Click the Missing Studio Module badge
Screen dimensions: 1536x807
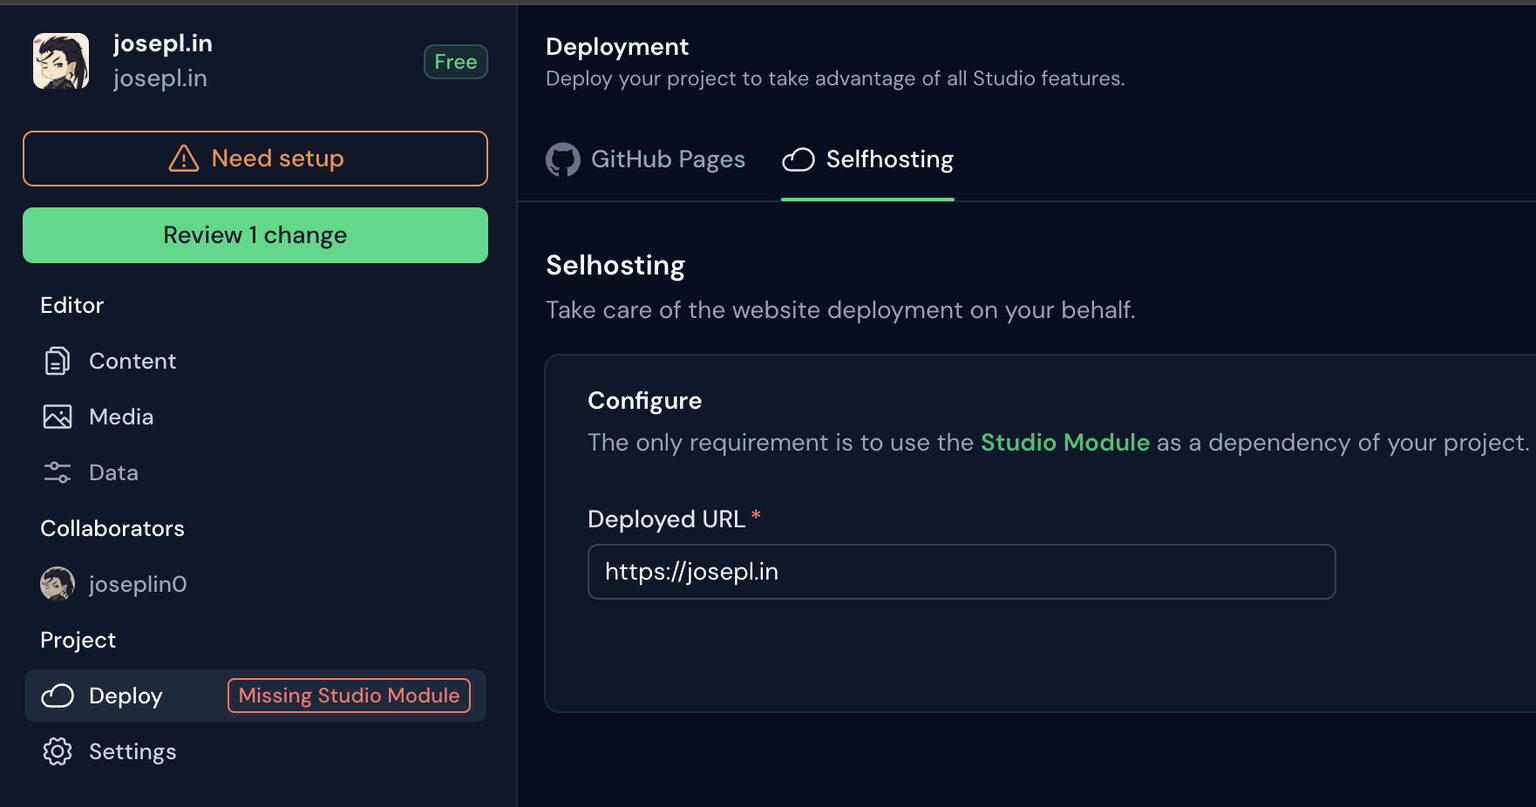point(349,696)
